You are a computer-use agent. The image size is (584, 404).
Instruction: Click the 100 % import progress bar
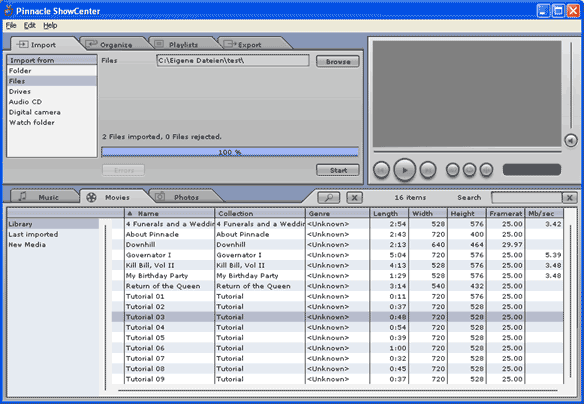click(230, 152)
